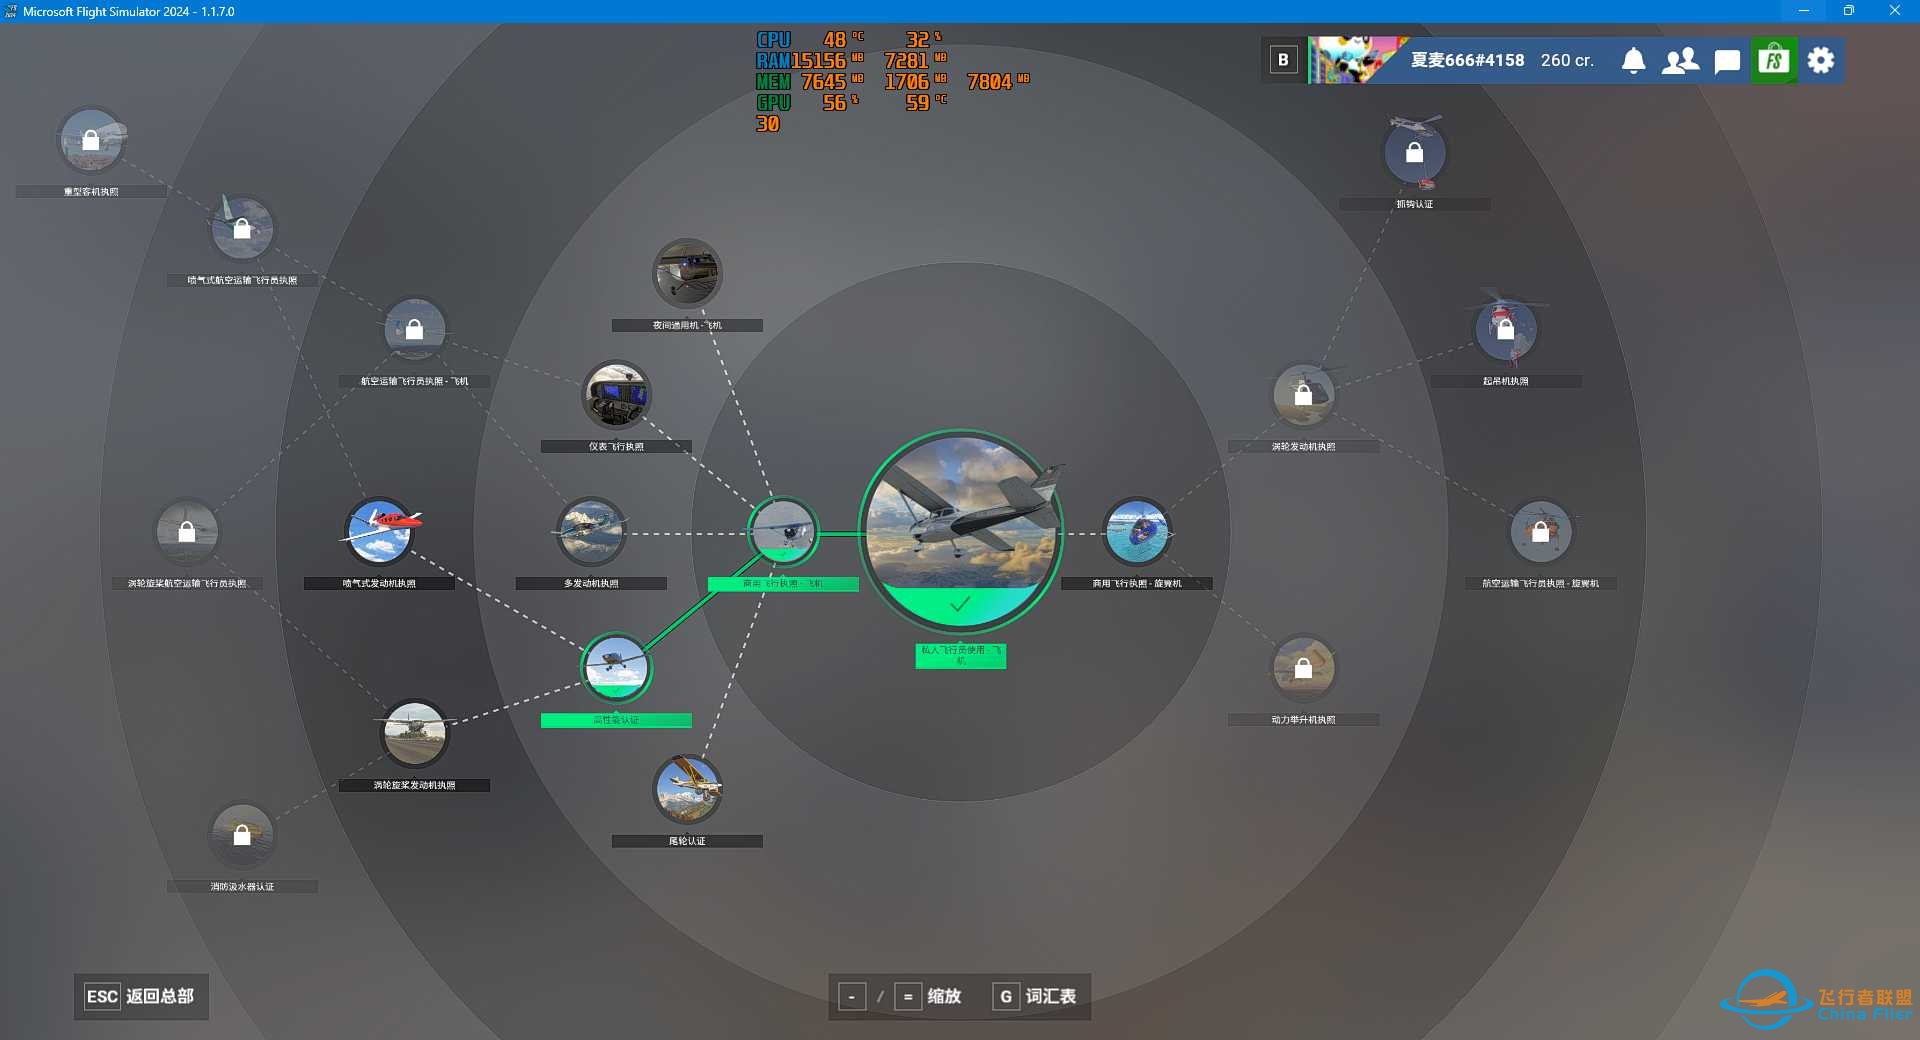Click the profile avatar picture

tap(1355, 60)
